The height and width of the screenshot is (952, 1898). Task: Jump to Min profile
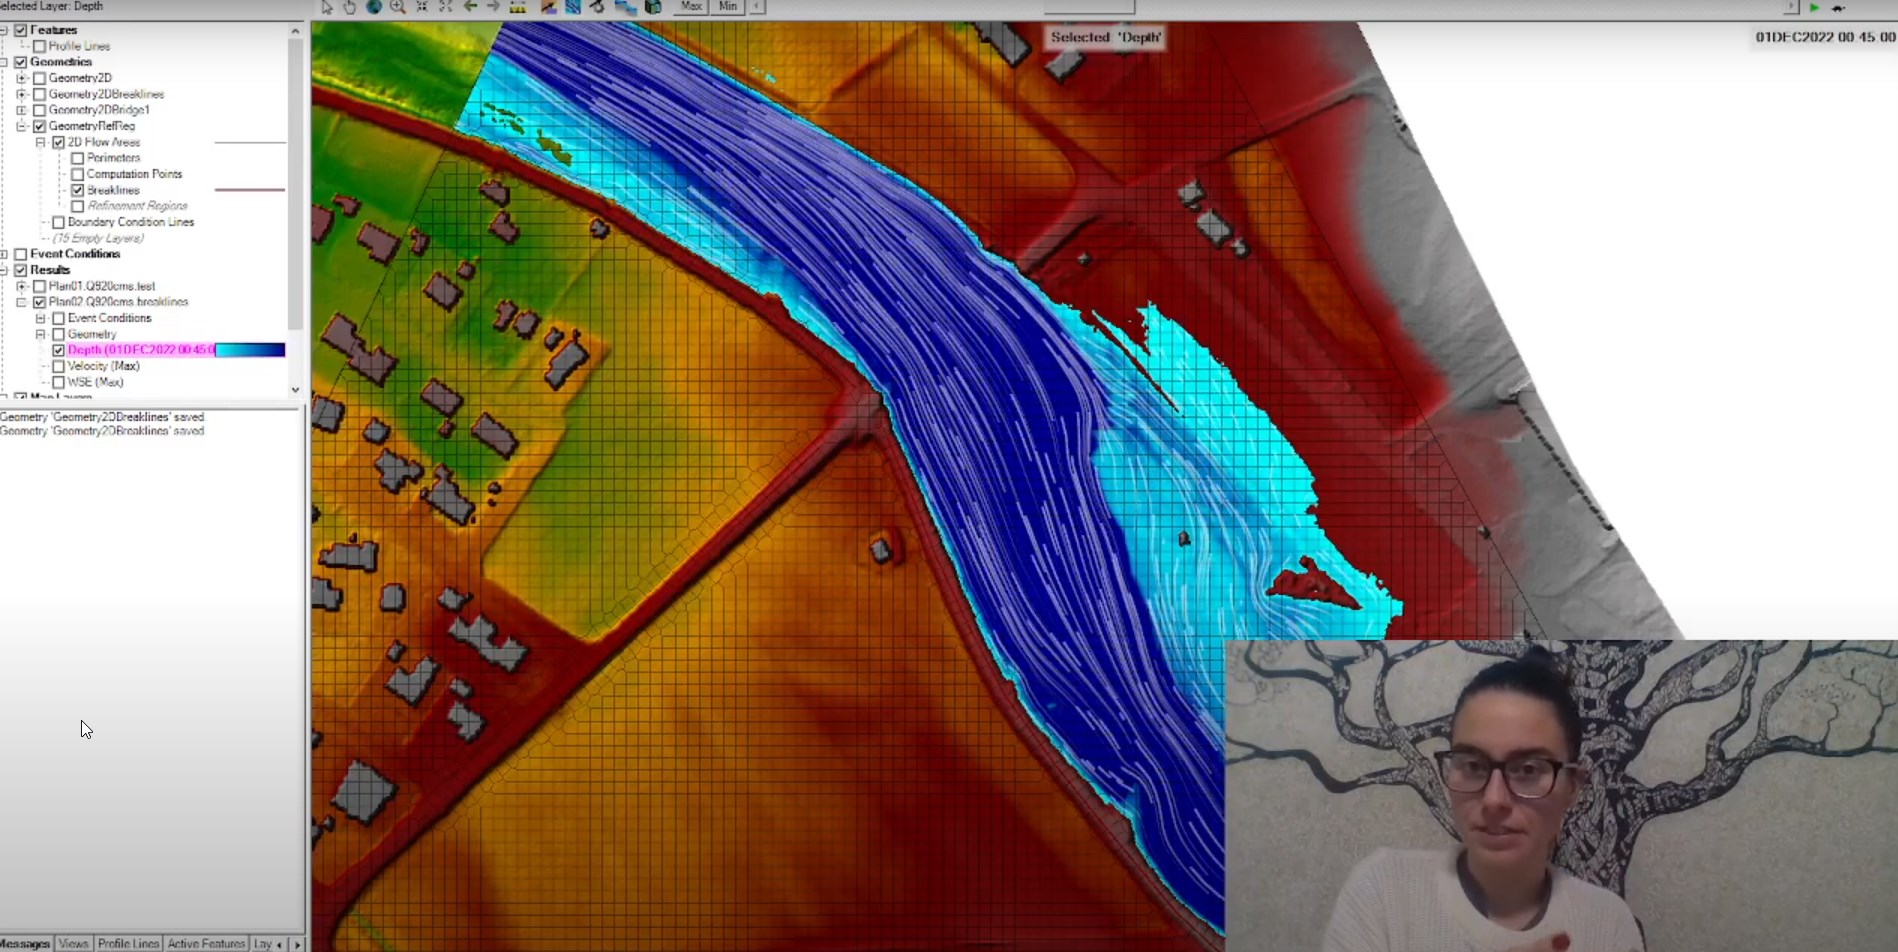pyautogui.click(x=728, y=6)
